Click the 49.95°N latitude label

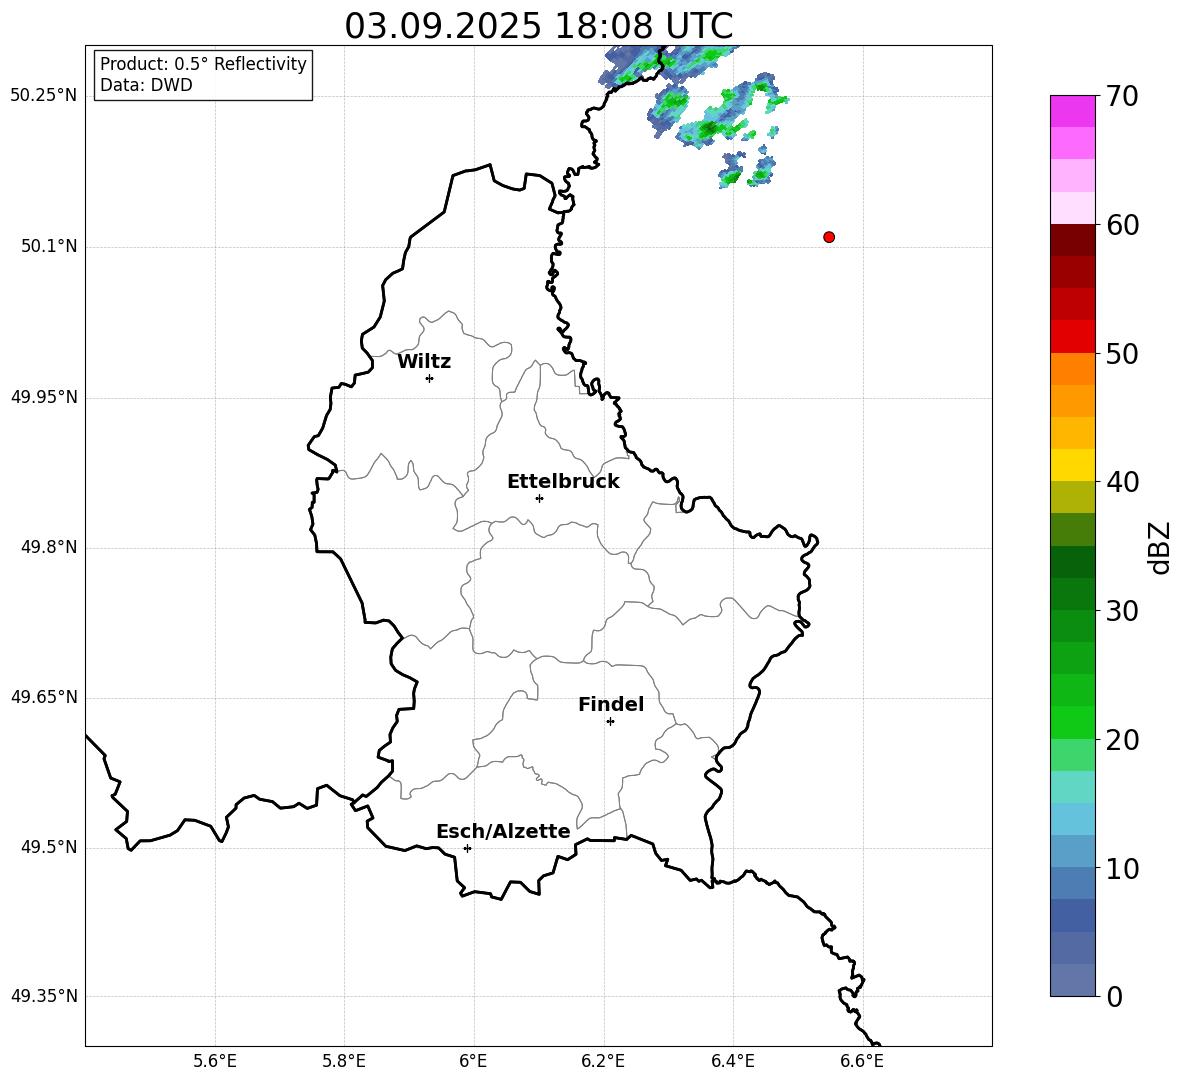44,397
